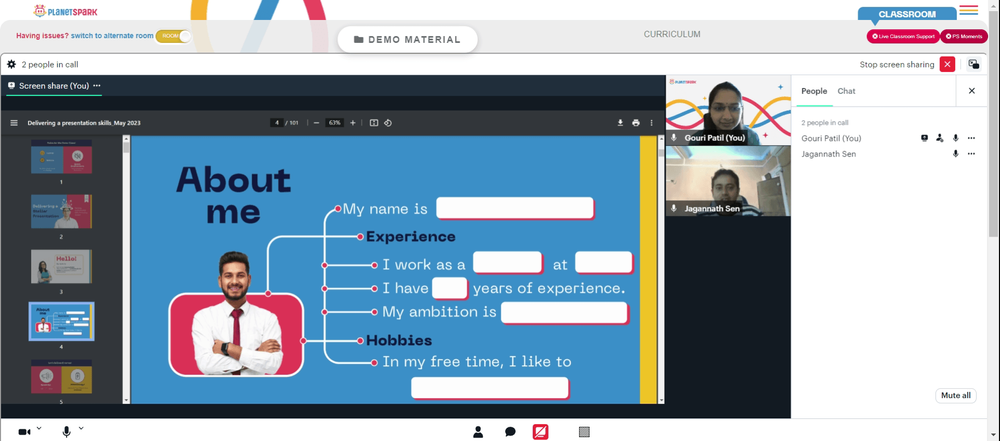Expand the microphone options chevron
1000x441 pixels.
click(81, 428)
